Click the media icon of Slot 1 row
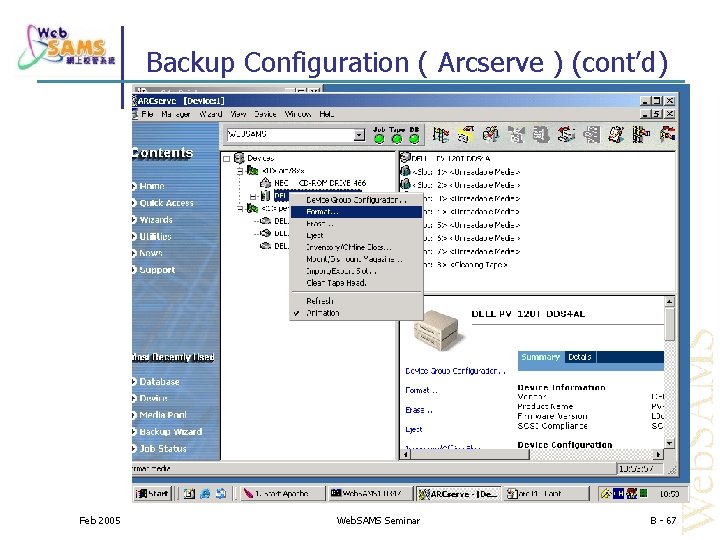720x540 pixels. pos(405,171)
